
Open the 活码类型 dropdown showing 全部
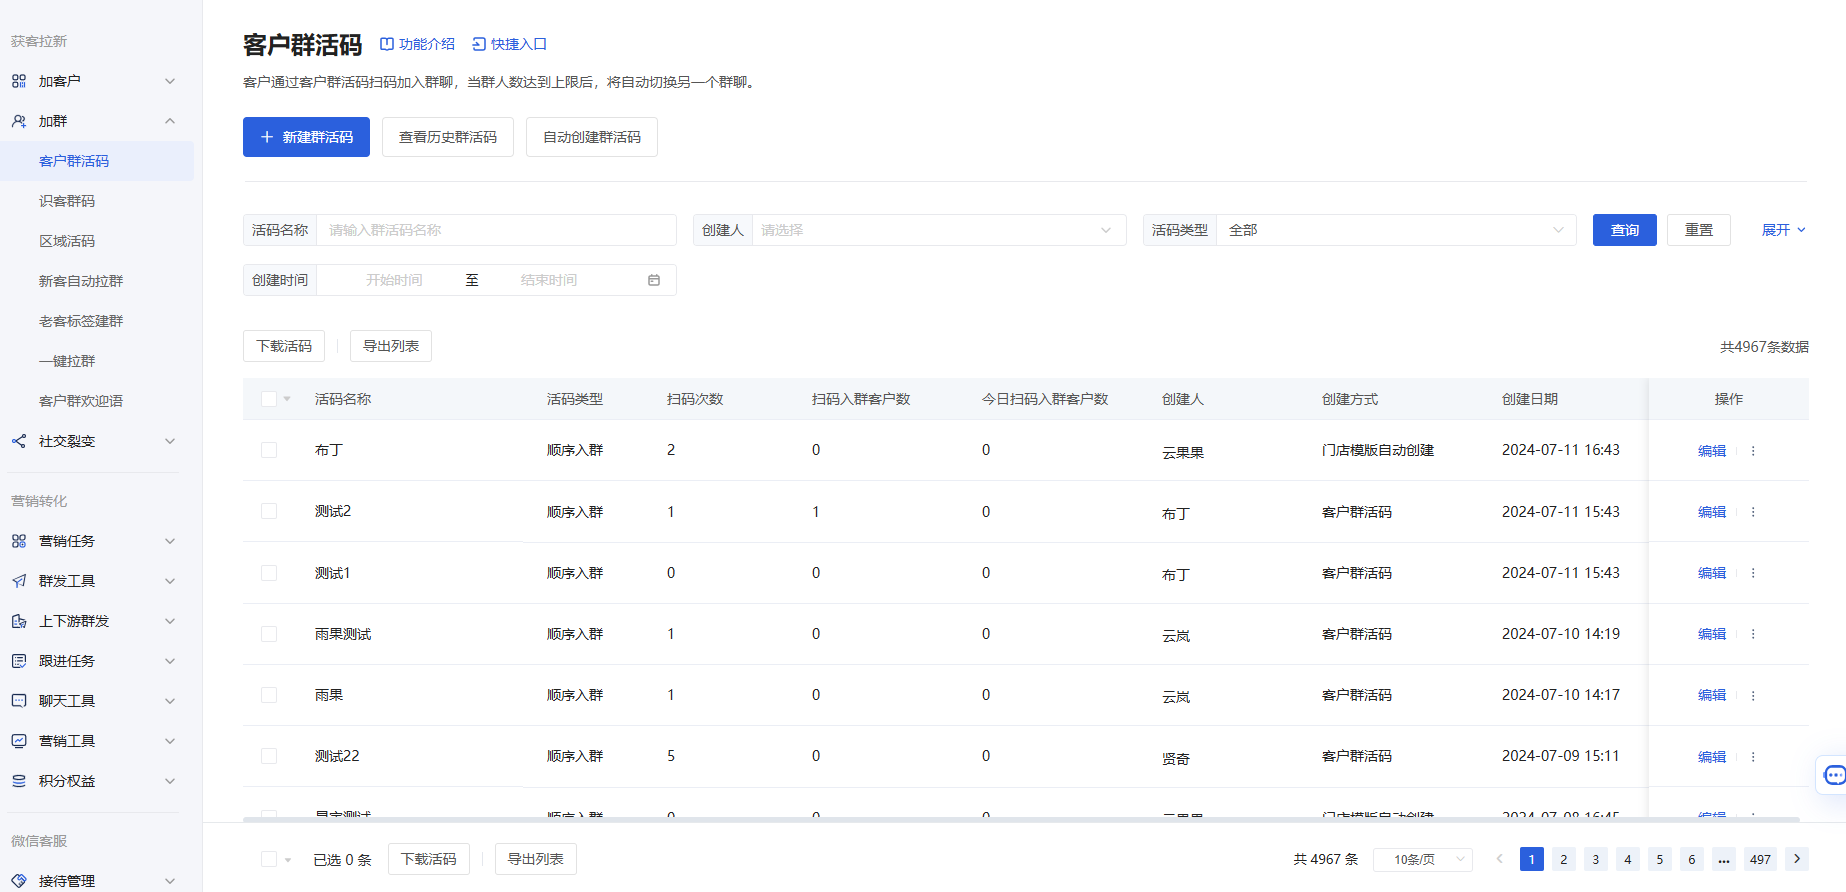pyautogui.click(x=1396, y=230)
